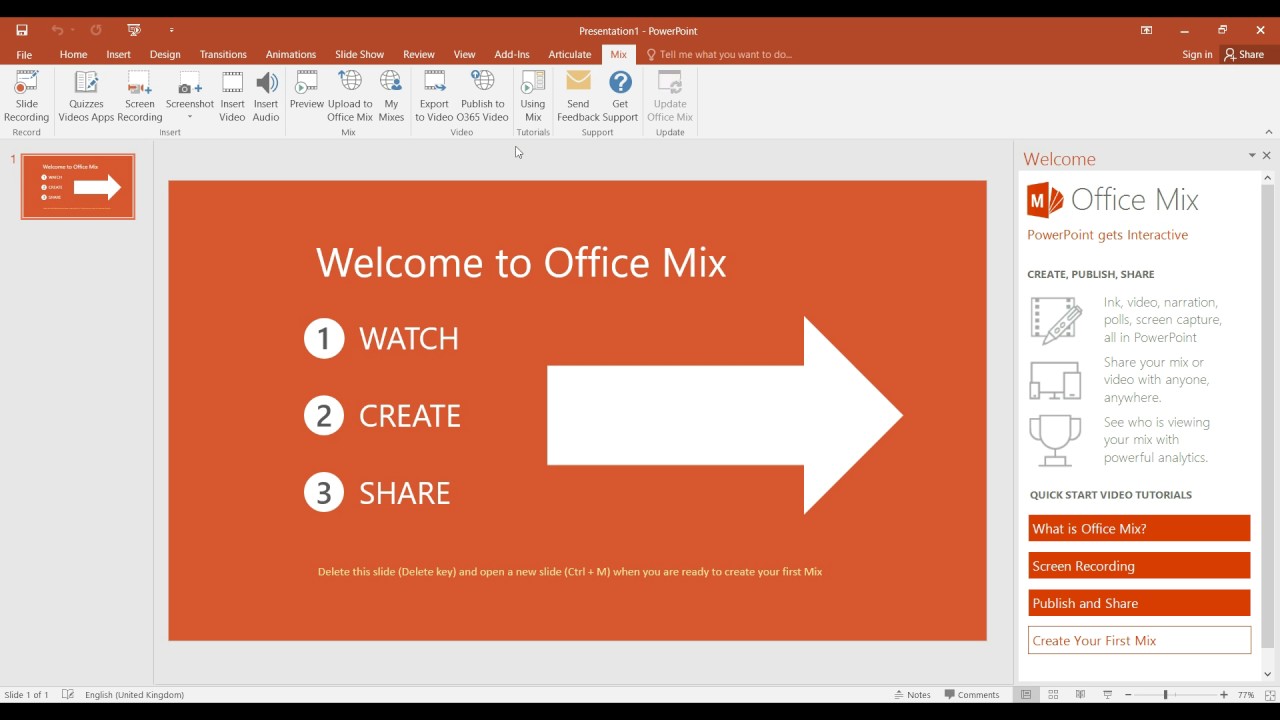Switch to Slide Sorter view
The height and width of the screenshot is (720, 1280).
click(x=1053, y=695)
